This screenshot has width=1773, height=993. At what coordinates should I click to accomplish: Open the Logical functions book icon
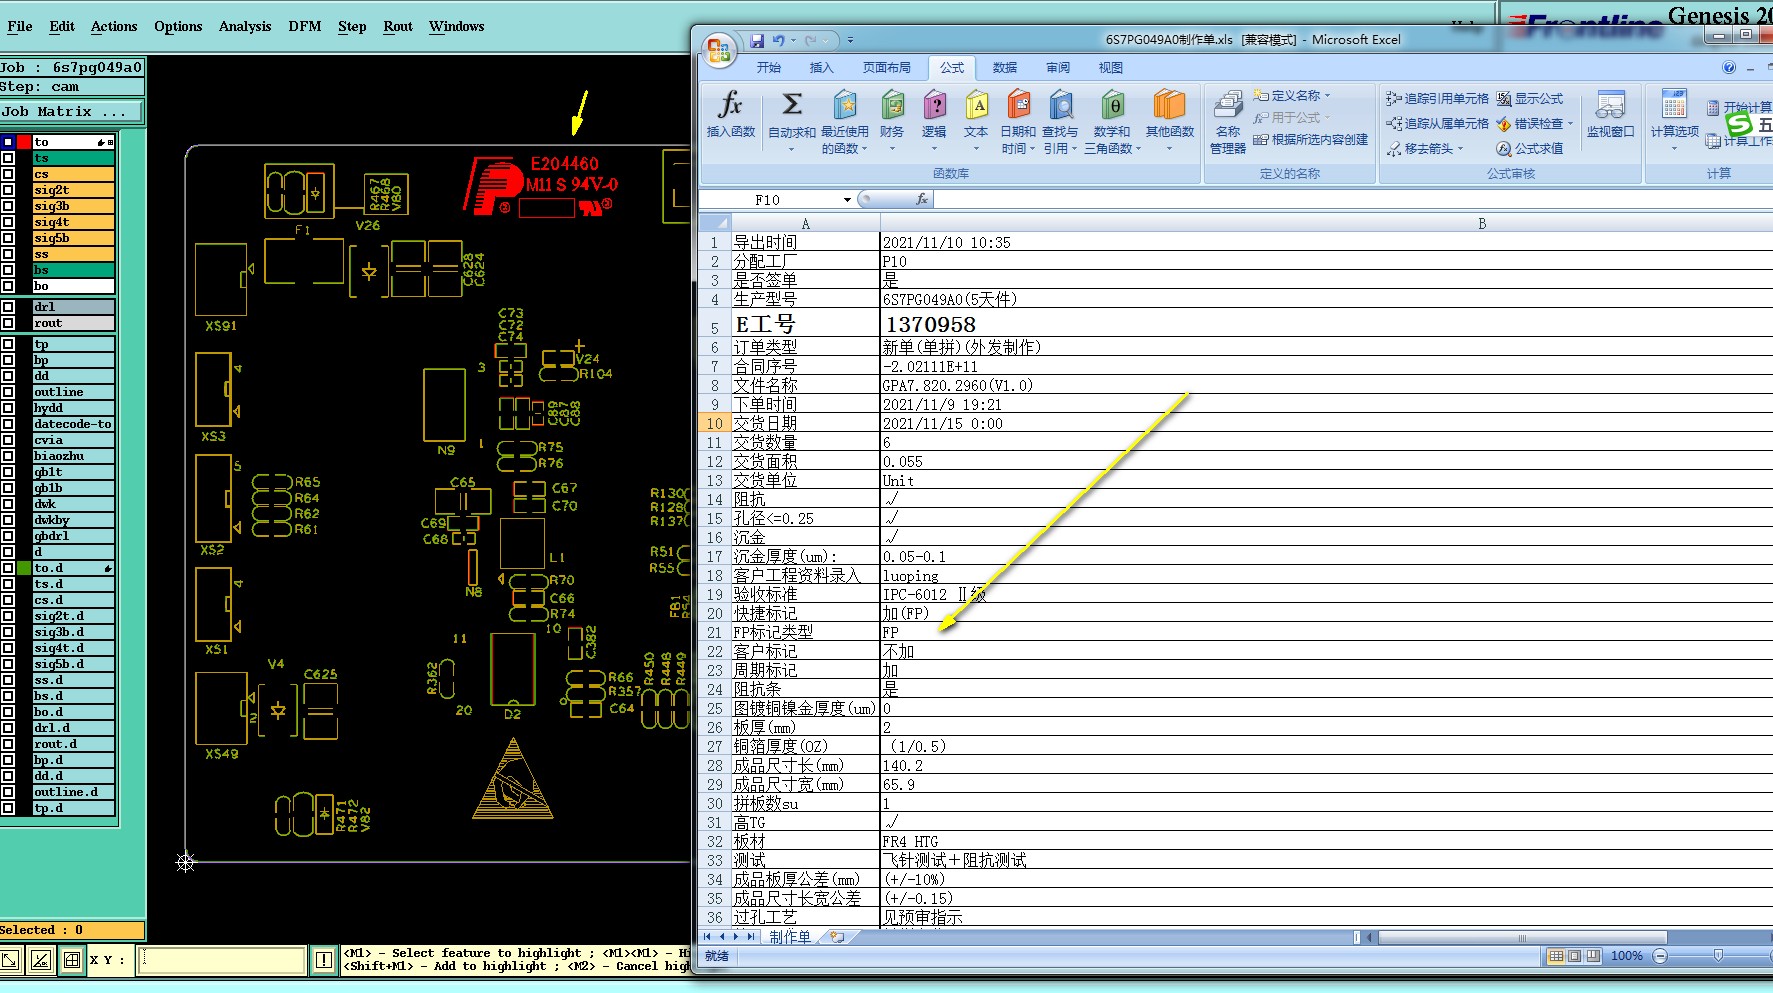click(934, 105)
